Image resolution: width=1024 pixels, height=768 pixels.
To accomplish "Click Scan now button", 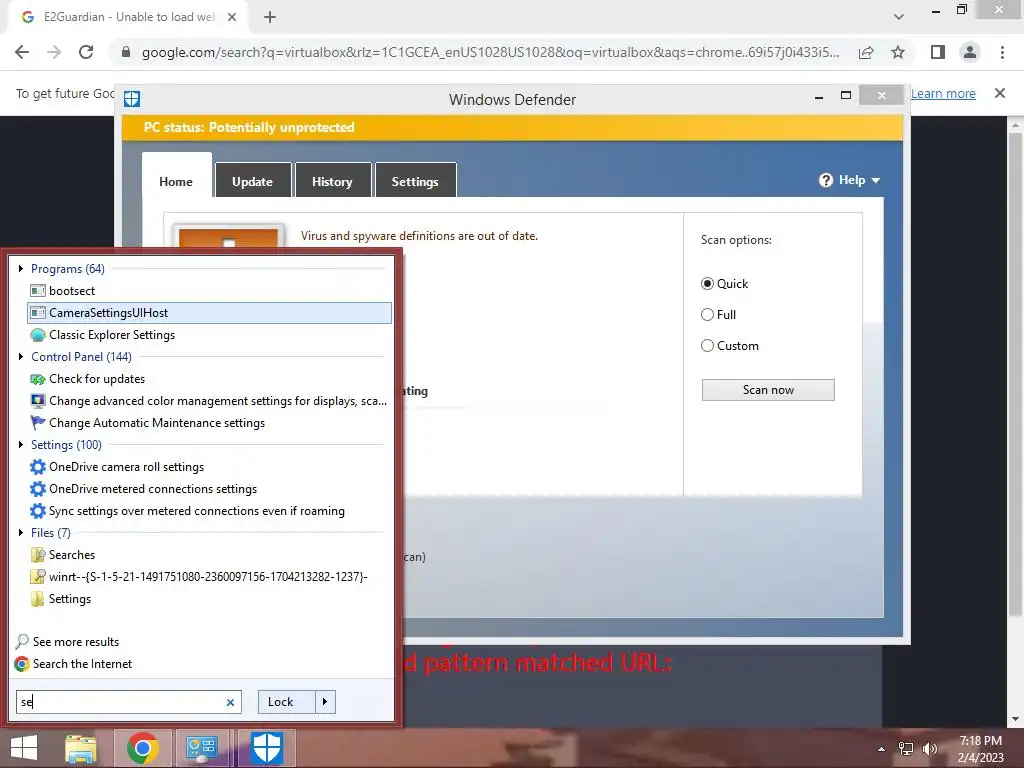I will point(768,390).
